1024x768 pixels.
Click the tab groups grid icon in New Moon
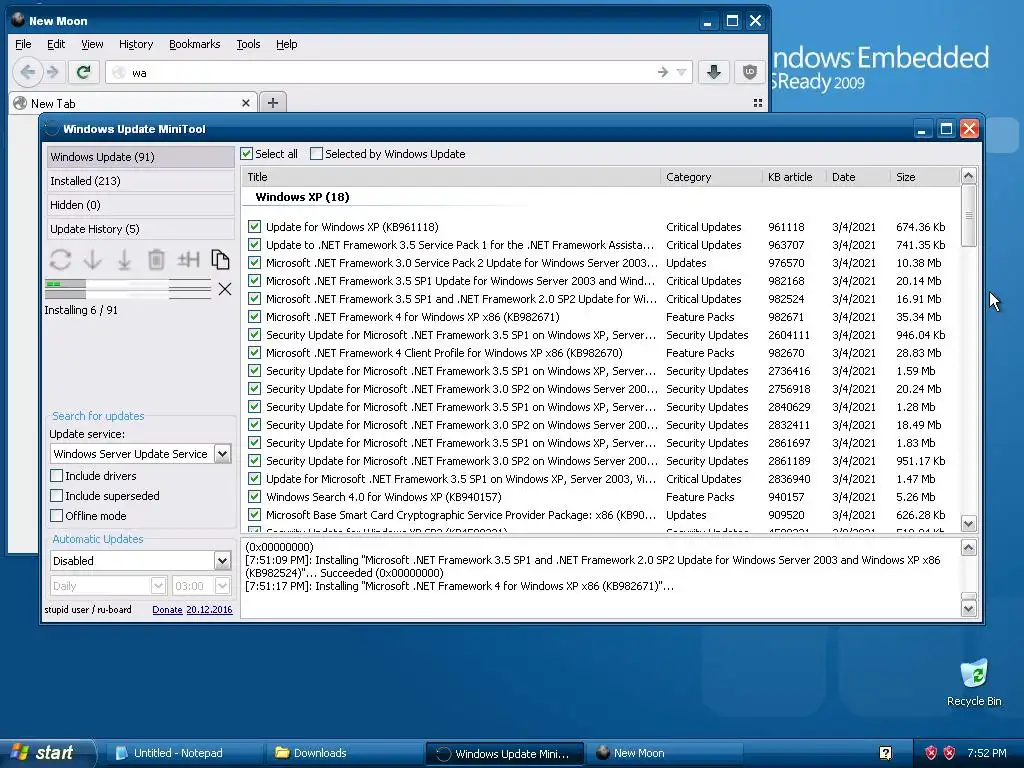coord(758,103)
